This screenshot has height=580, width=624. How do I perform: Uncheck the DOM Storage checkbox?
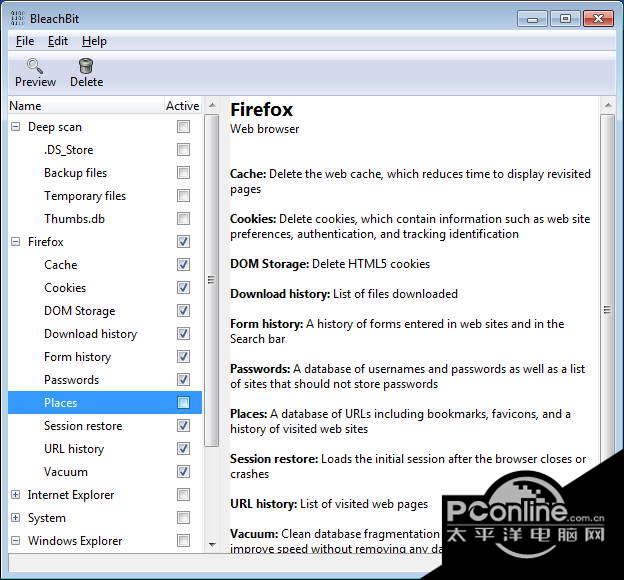(x=183, y=311)
